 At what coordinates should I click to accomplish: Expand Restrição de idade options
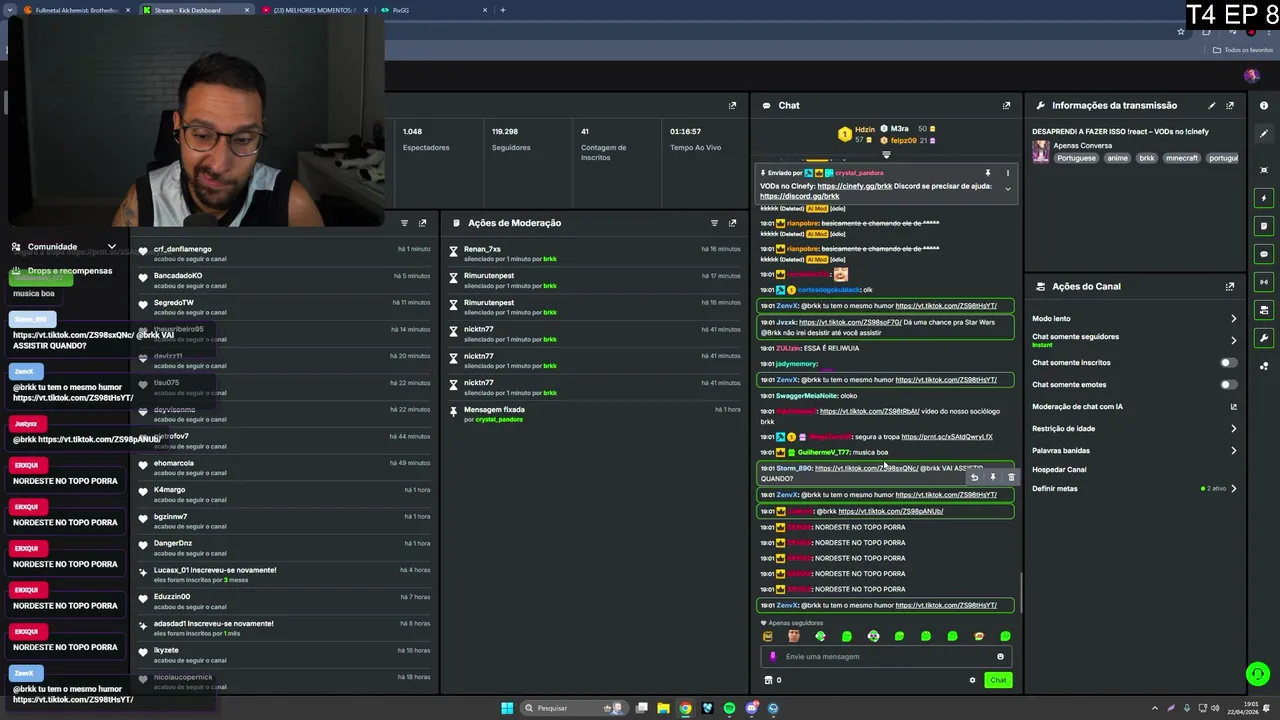pyautogui.click(x=1233, y=429)
